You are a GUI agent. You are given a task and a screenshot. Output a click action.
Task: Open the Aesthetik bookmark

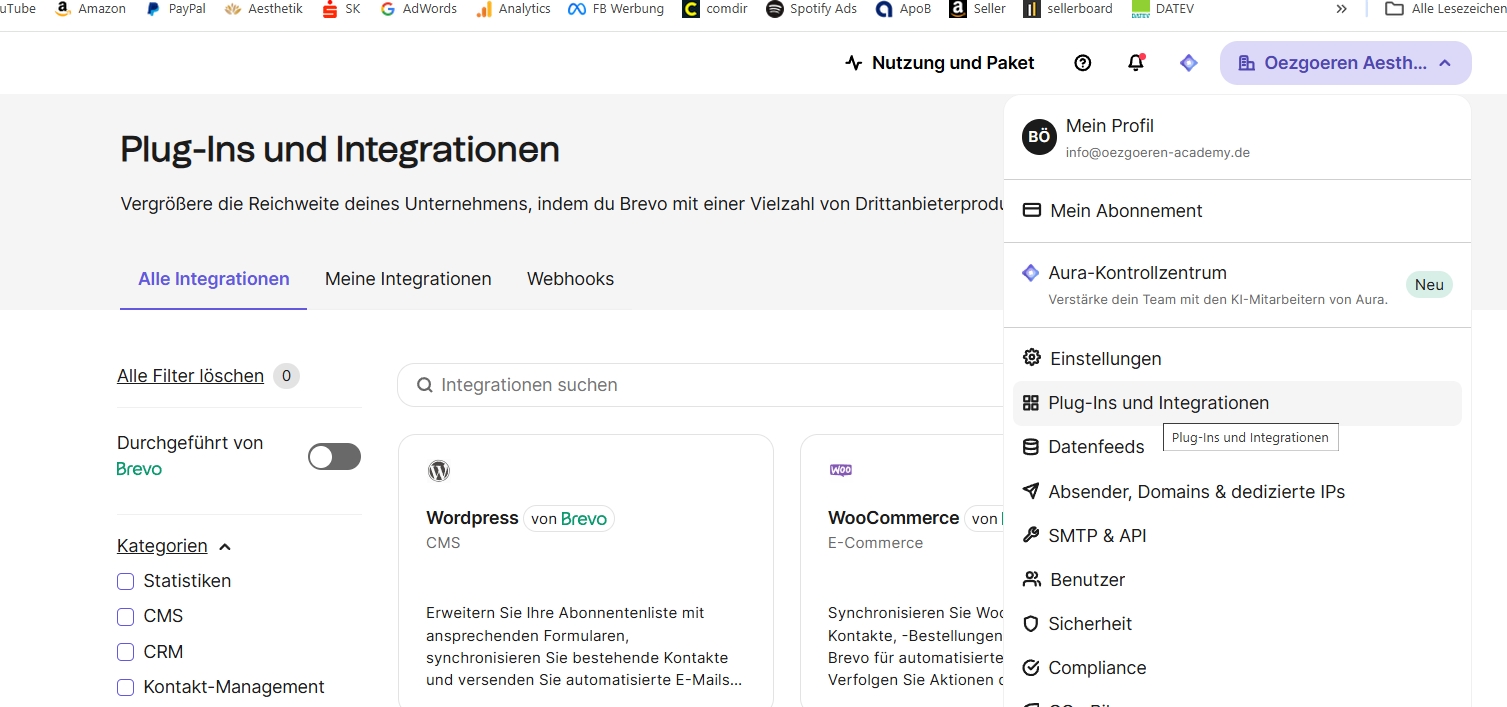[x=263, y=9]
